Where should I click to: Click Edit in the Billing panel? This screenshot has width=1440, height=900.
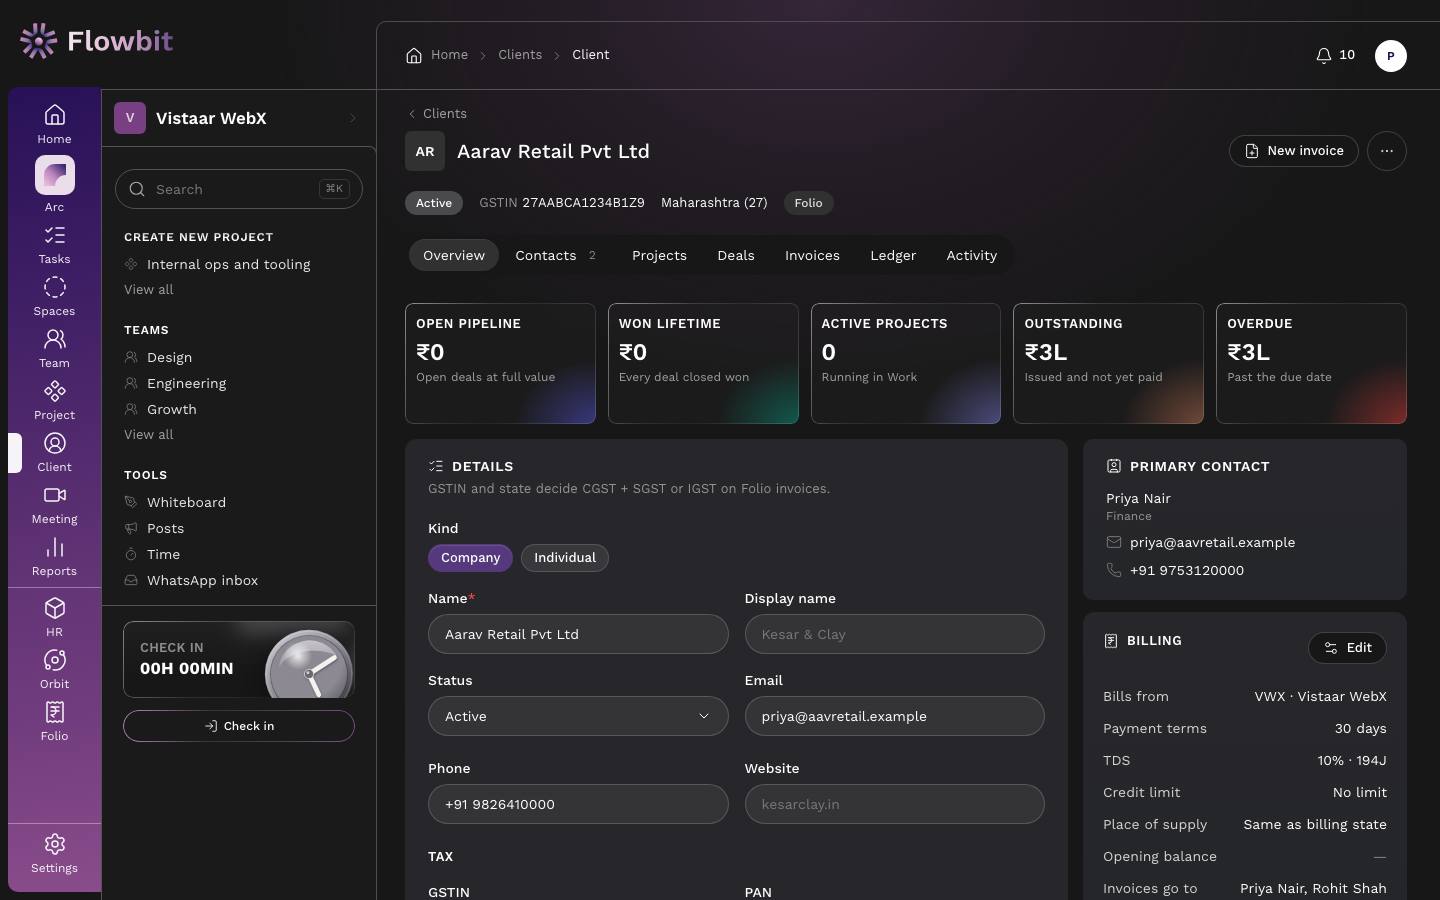pos(1347,648)
